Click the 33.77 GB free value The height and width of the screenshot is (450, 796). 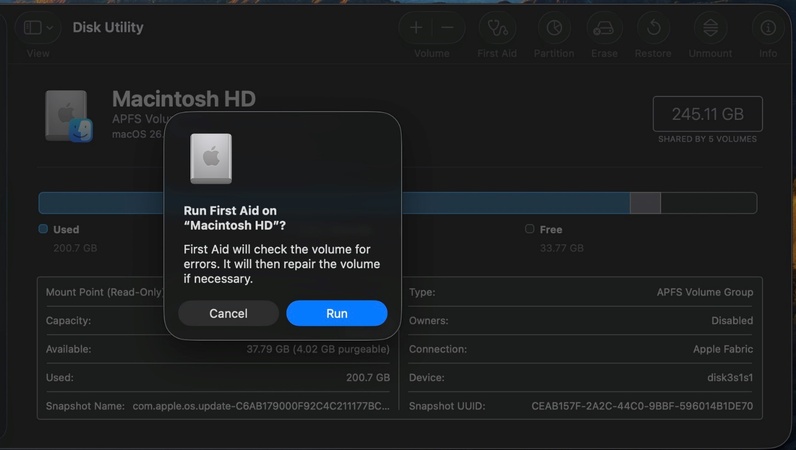pos(561,248)
